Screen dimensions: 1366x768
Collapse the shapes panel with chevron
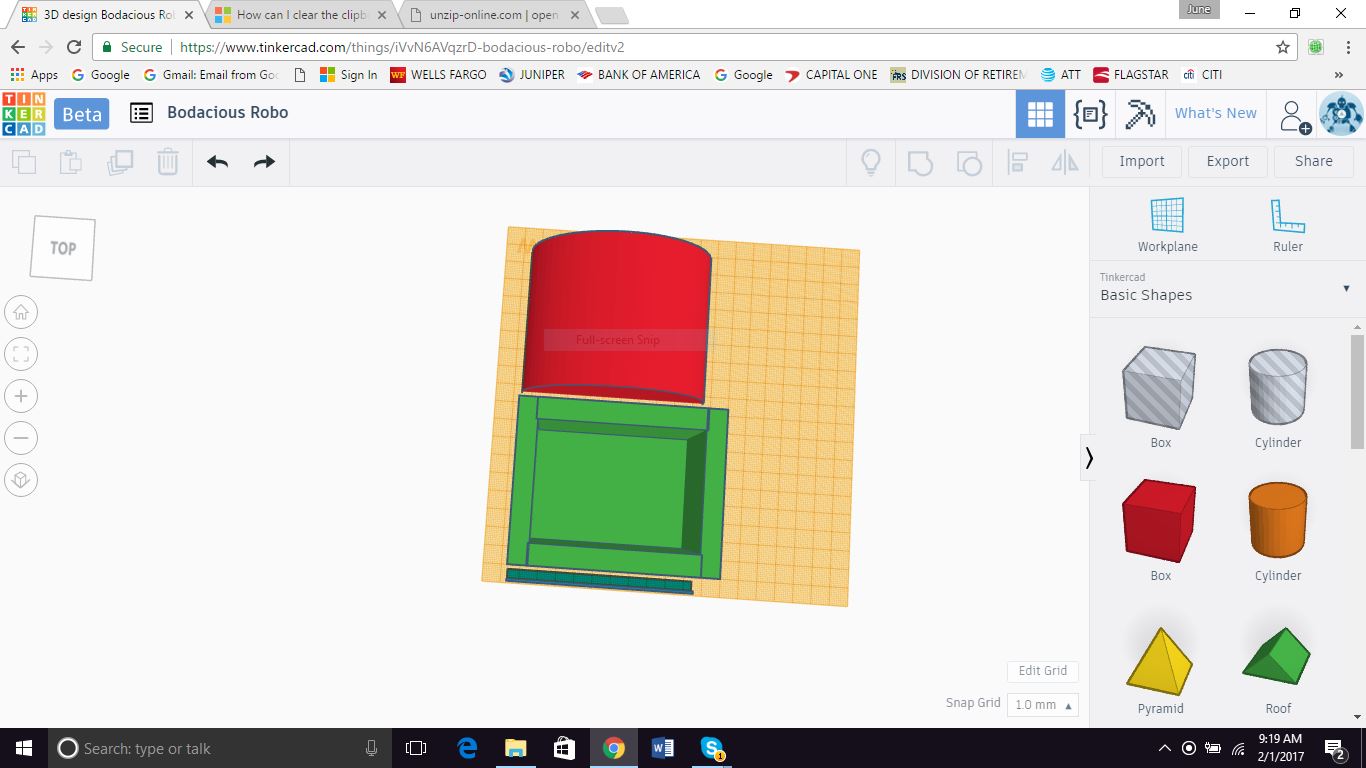click(x=1089, y=458)
